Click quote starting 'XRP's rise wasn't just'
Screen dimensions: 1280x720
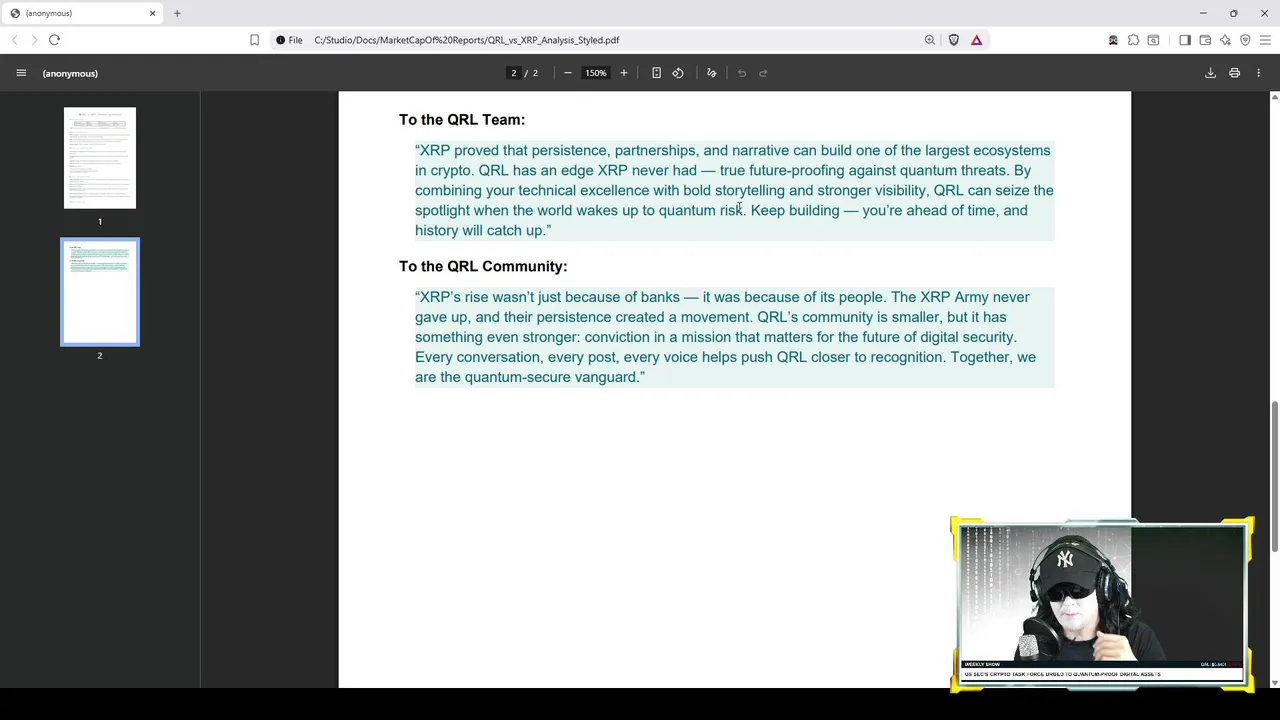(734, 337)
